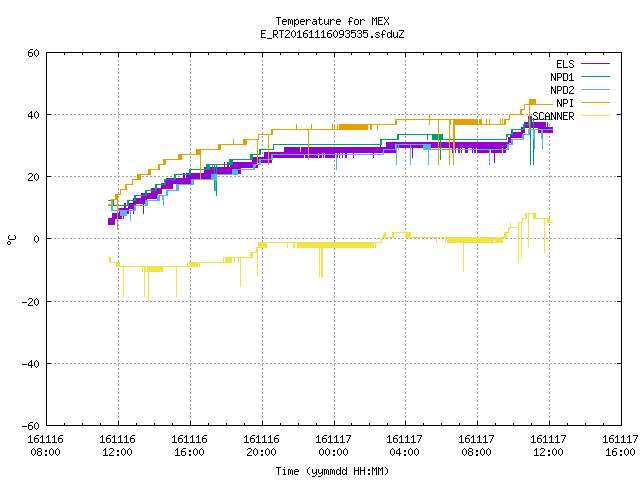Select the SCANNER legend label

553,116
